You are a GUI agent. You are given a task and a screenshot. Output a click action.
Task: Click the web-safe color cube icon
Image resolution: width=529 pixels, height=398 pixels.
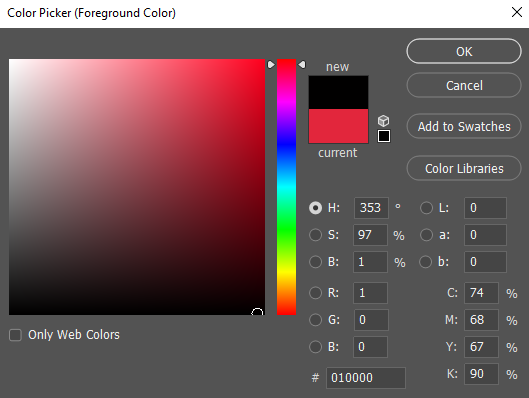point(384,120)
